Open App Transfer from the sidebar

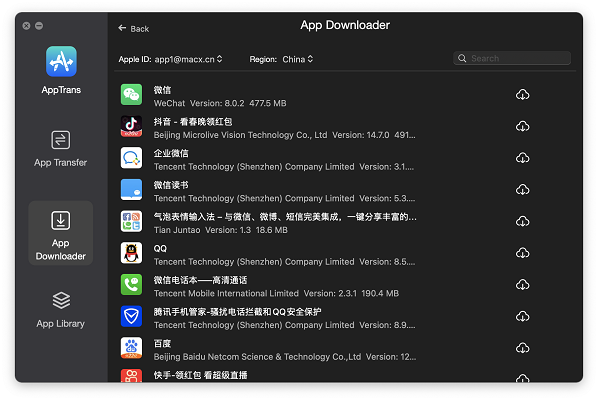point(61,149)
